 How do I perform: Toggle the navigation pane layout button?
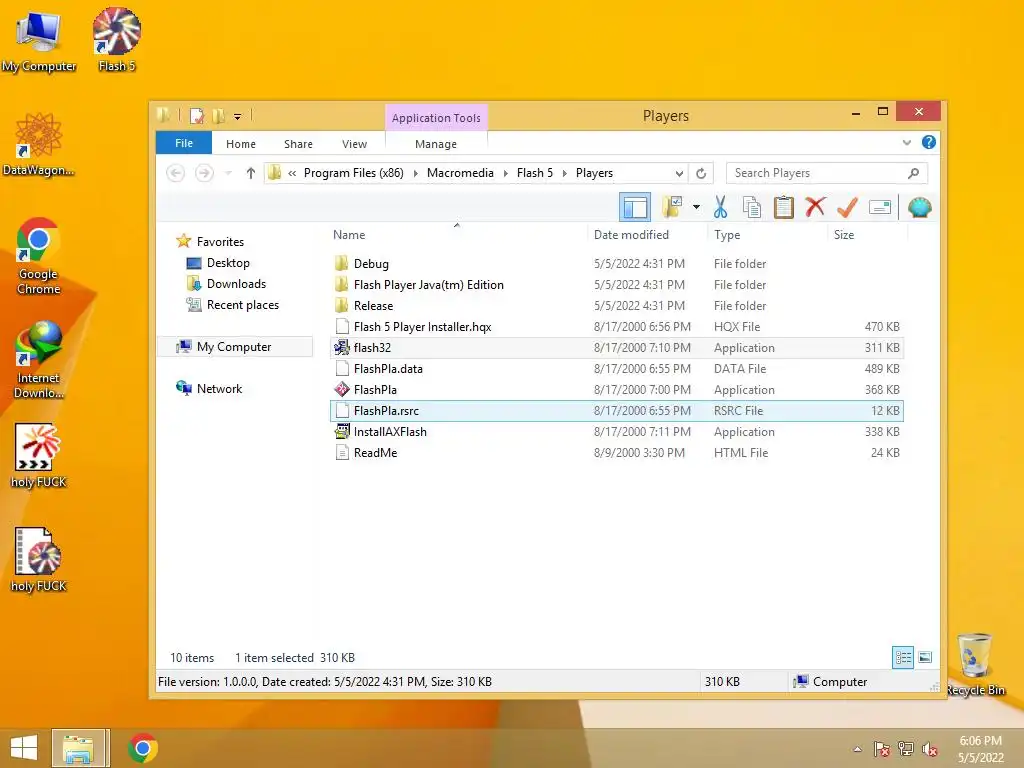[635, 208]
